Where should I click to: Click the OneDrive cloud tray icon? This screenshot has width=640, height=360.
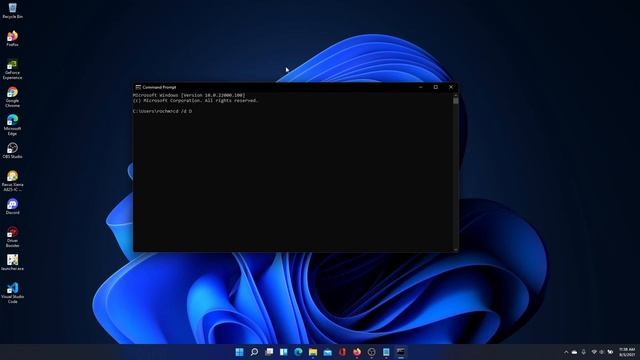tap(574, 352)
